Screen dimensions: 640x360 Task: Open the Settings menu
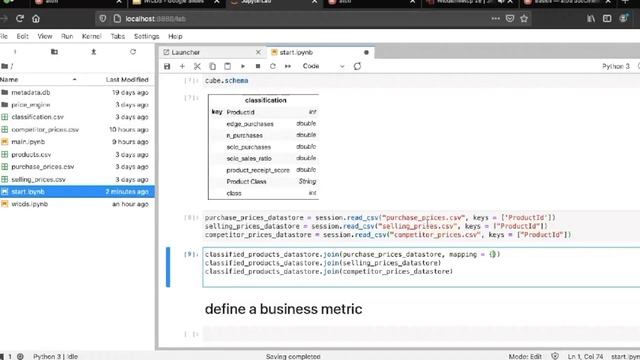(x=147, y=36)
